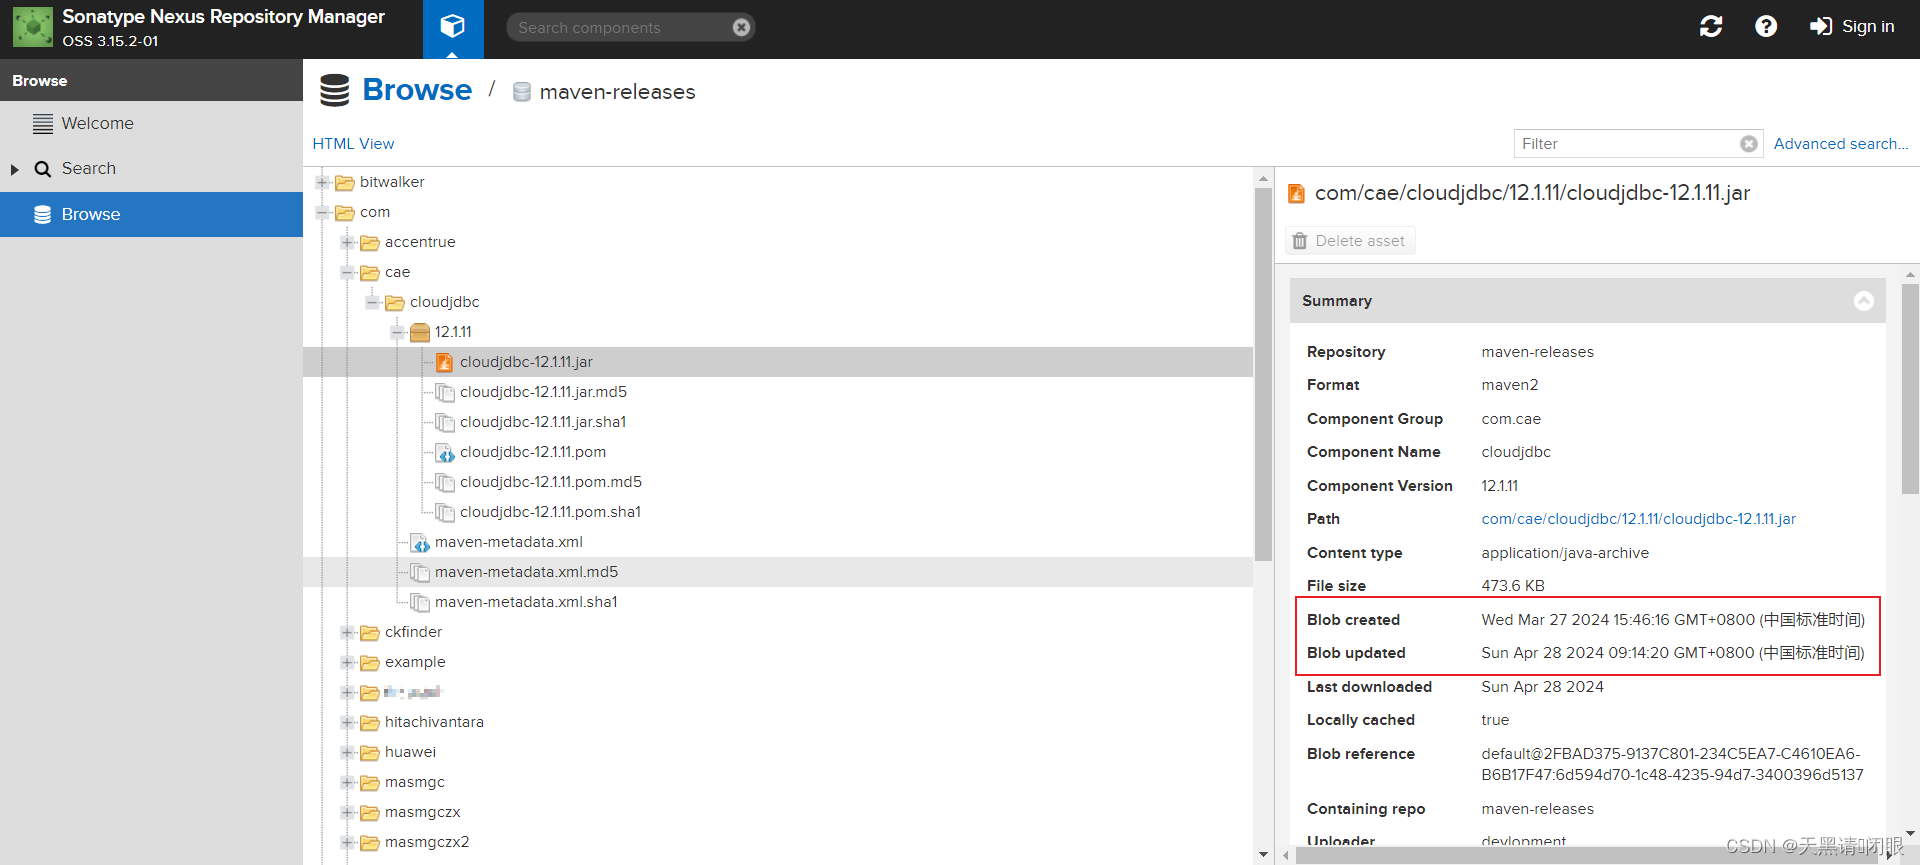Expand the masmgczx2 folder
Image resolution: width=1920 pixels, height=865 pixels.
(x=347, y=842)
